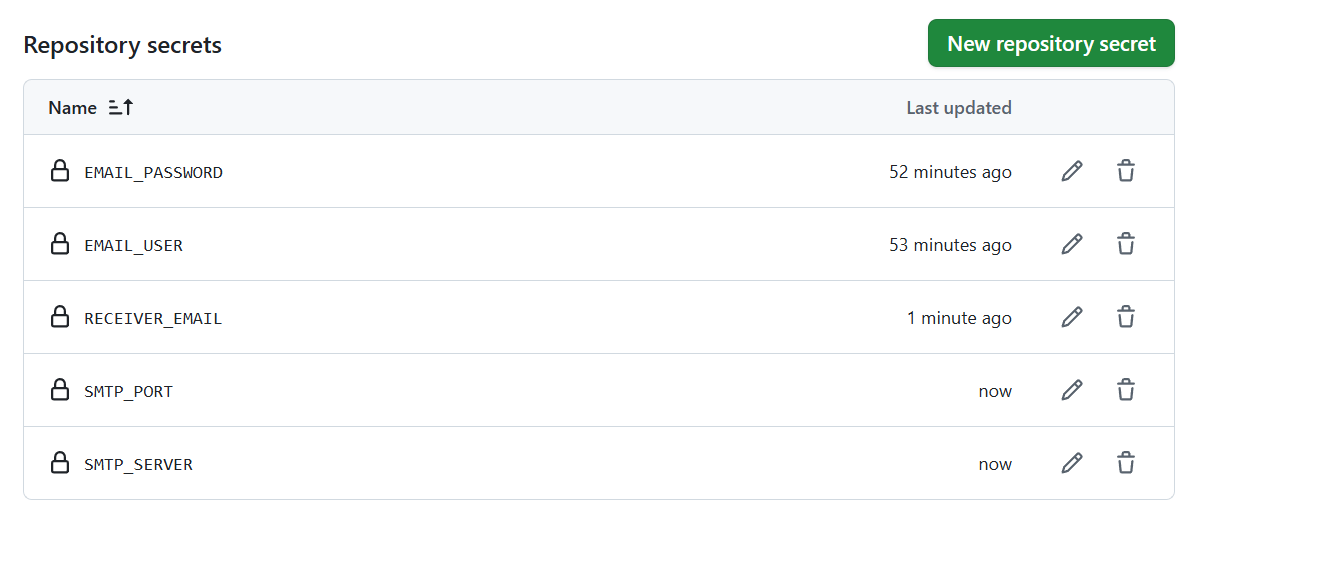This screenshot has width=1327, height=588.
Task: Delete the SMTP_PORT secret
Action: 1126,390
